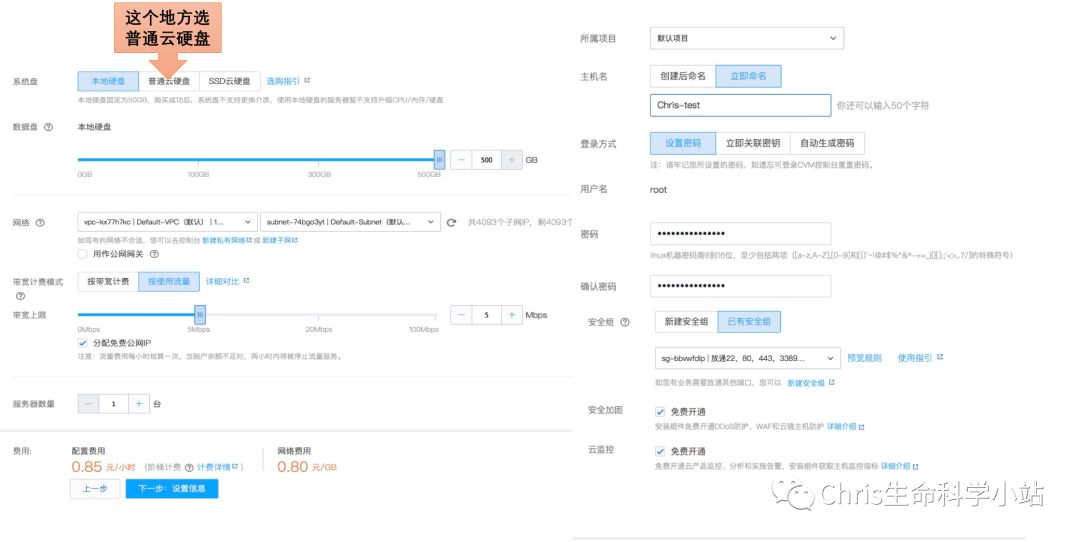Screen dimensions: 1080x542
Task: Open the Default-VPC network dropdown
Action: (167, 222)
